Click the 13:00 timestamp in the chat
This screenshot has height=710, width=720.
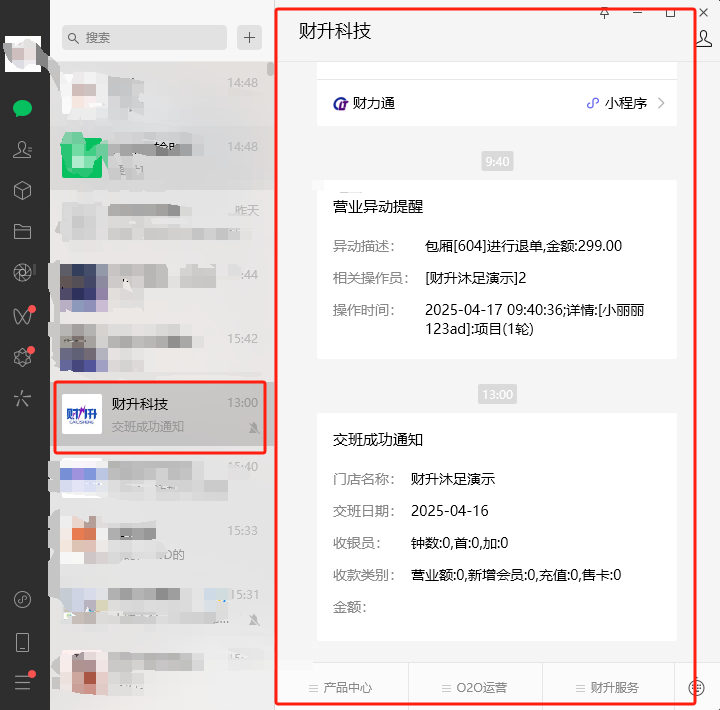click(x=497, y=394)
